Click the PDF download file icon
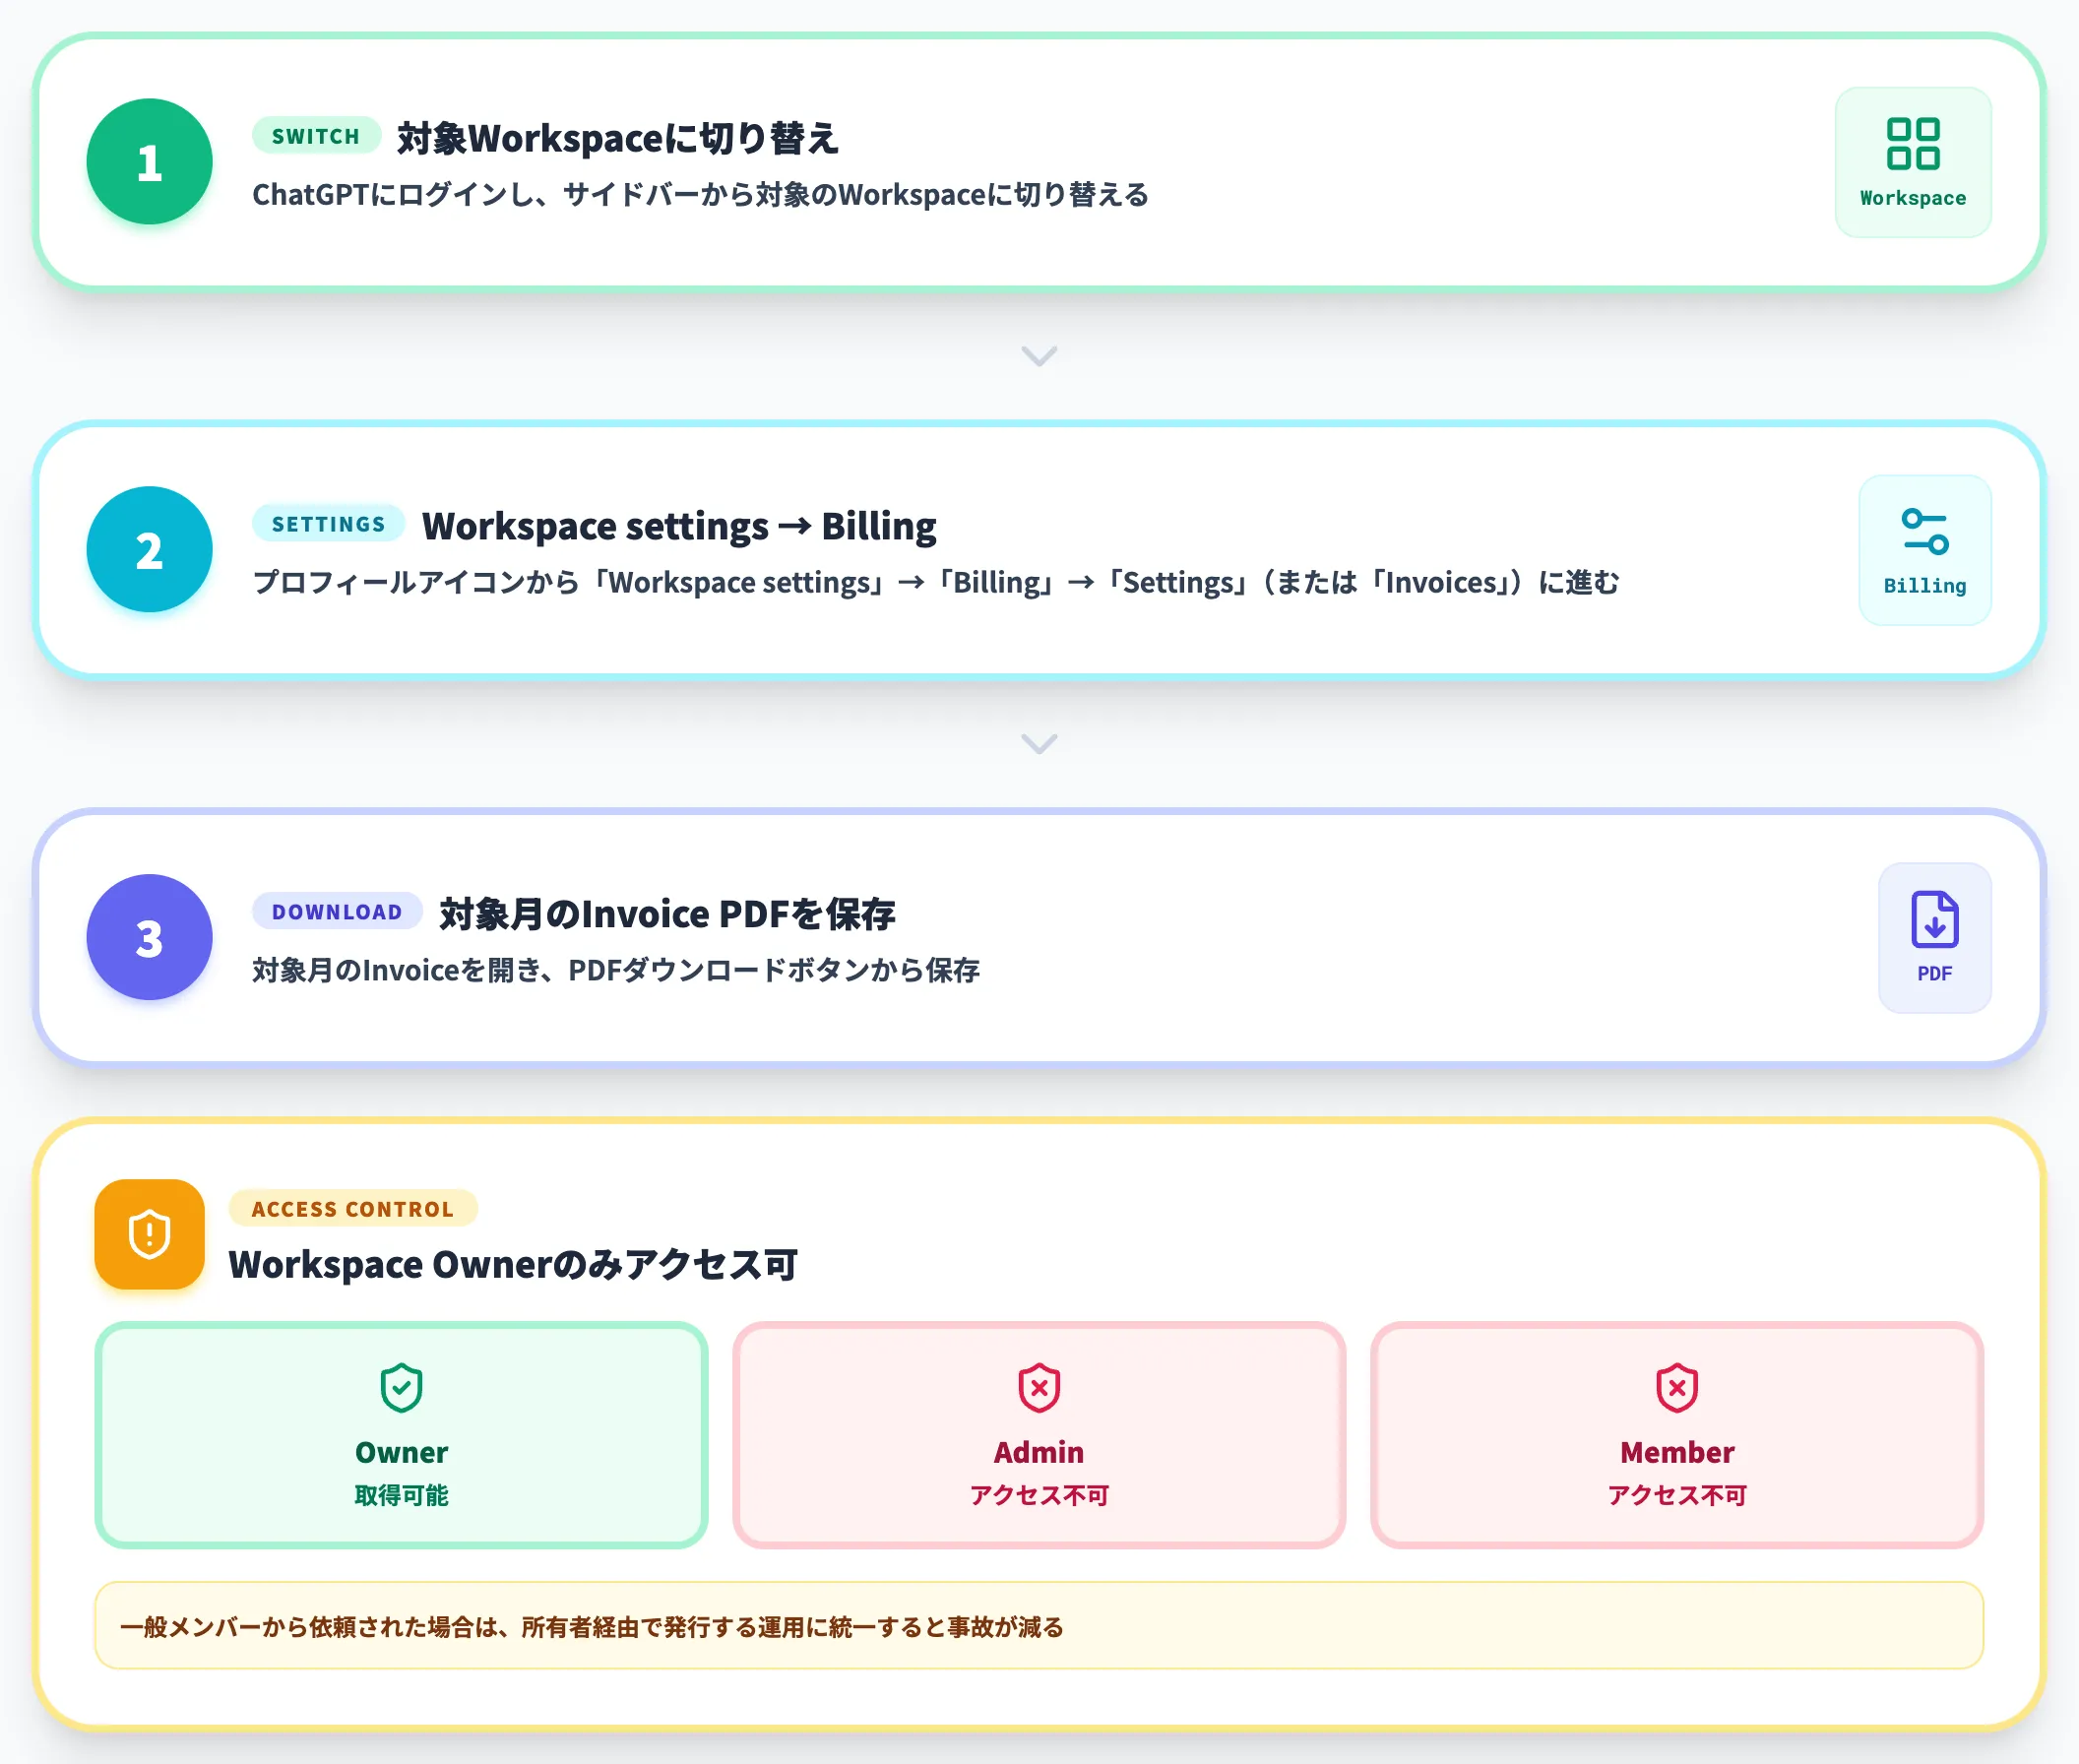The image size is (2079, 1764). pos(1934,919)
